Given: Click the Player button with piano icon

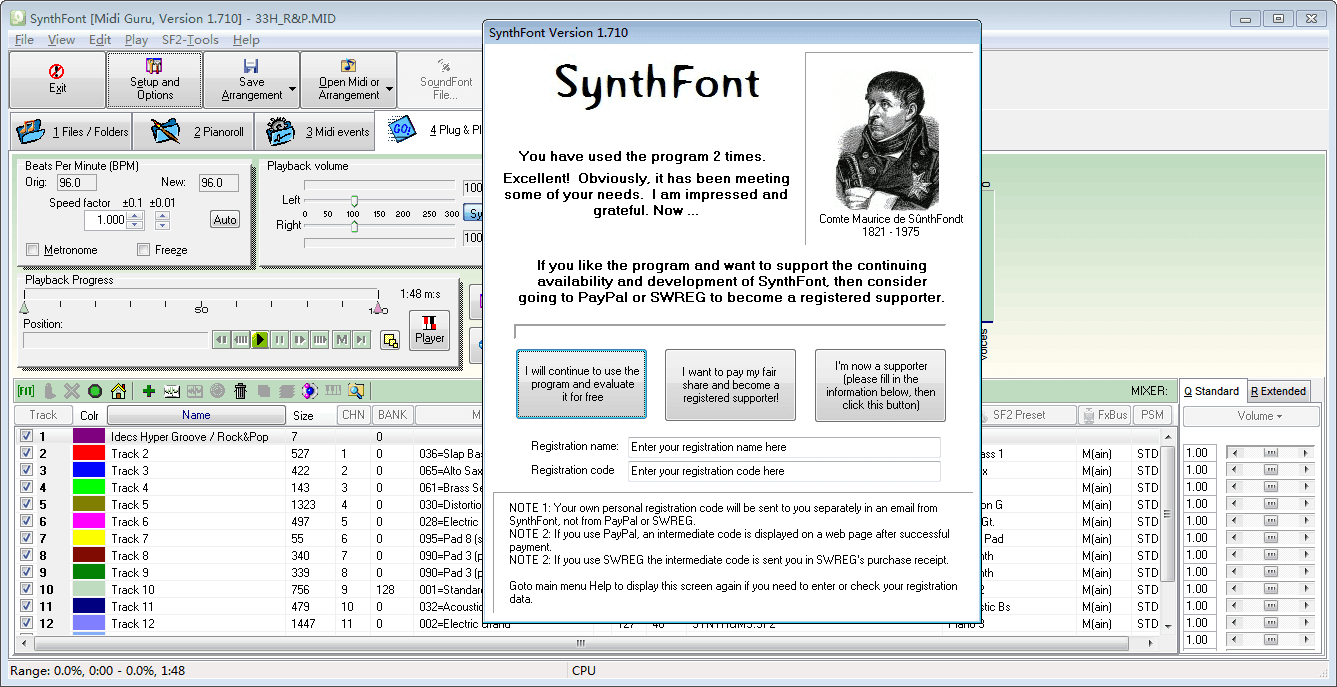Looking at the screenshot, I should tap(429, 330).
